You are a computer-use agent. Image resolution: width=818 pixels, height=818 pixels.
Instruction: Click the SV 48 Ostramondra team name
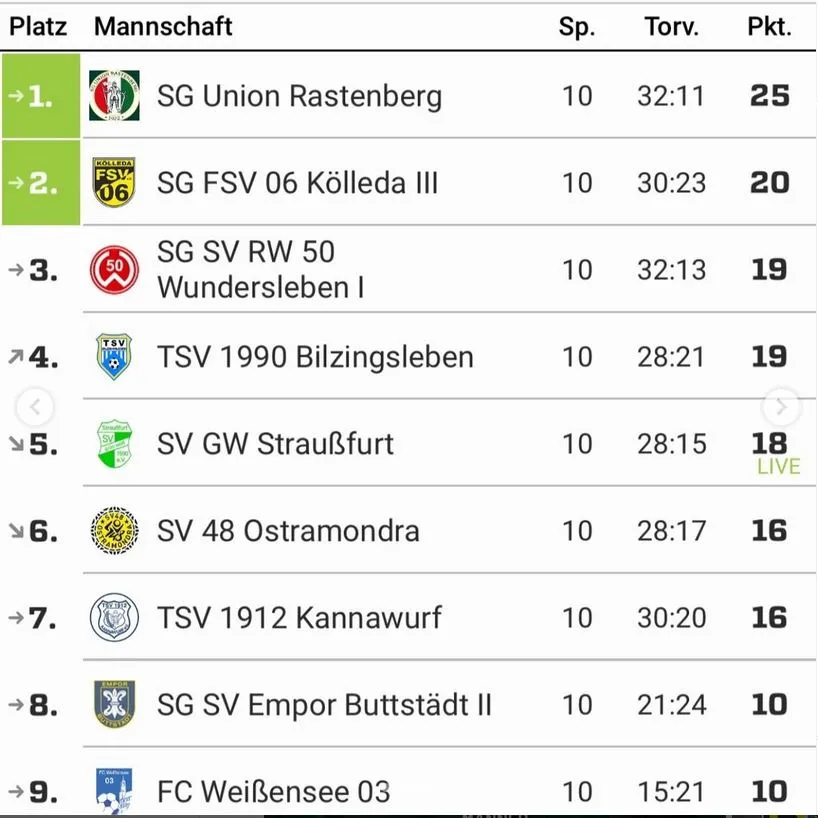pyautogui.click(x=288, y=531)
